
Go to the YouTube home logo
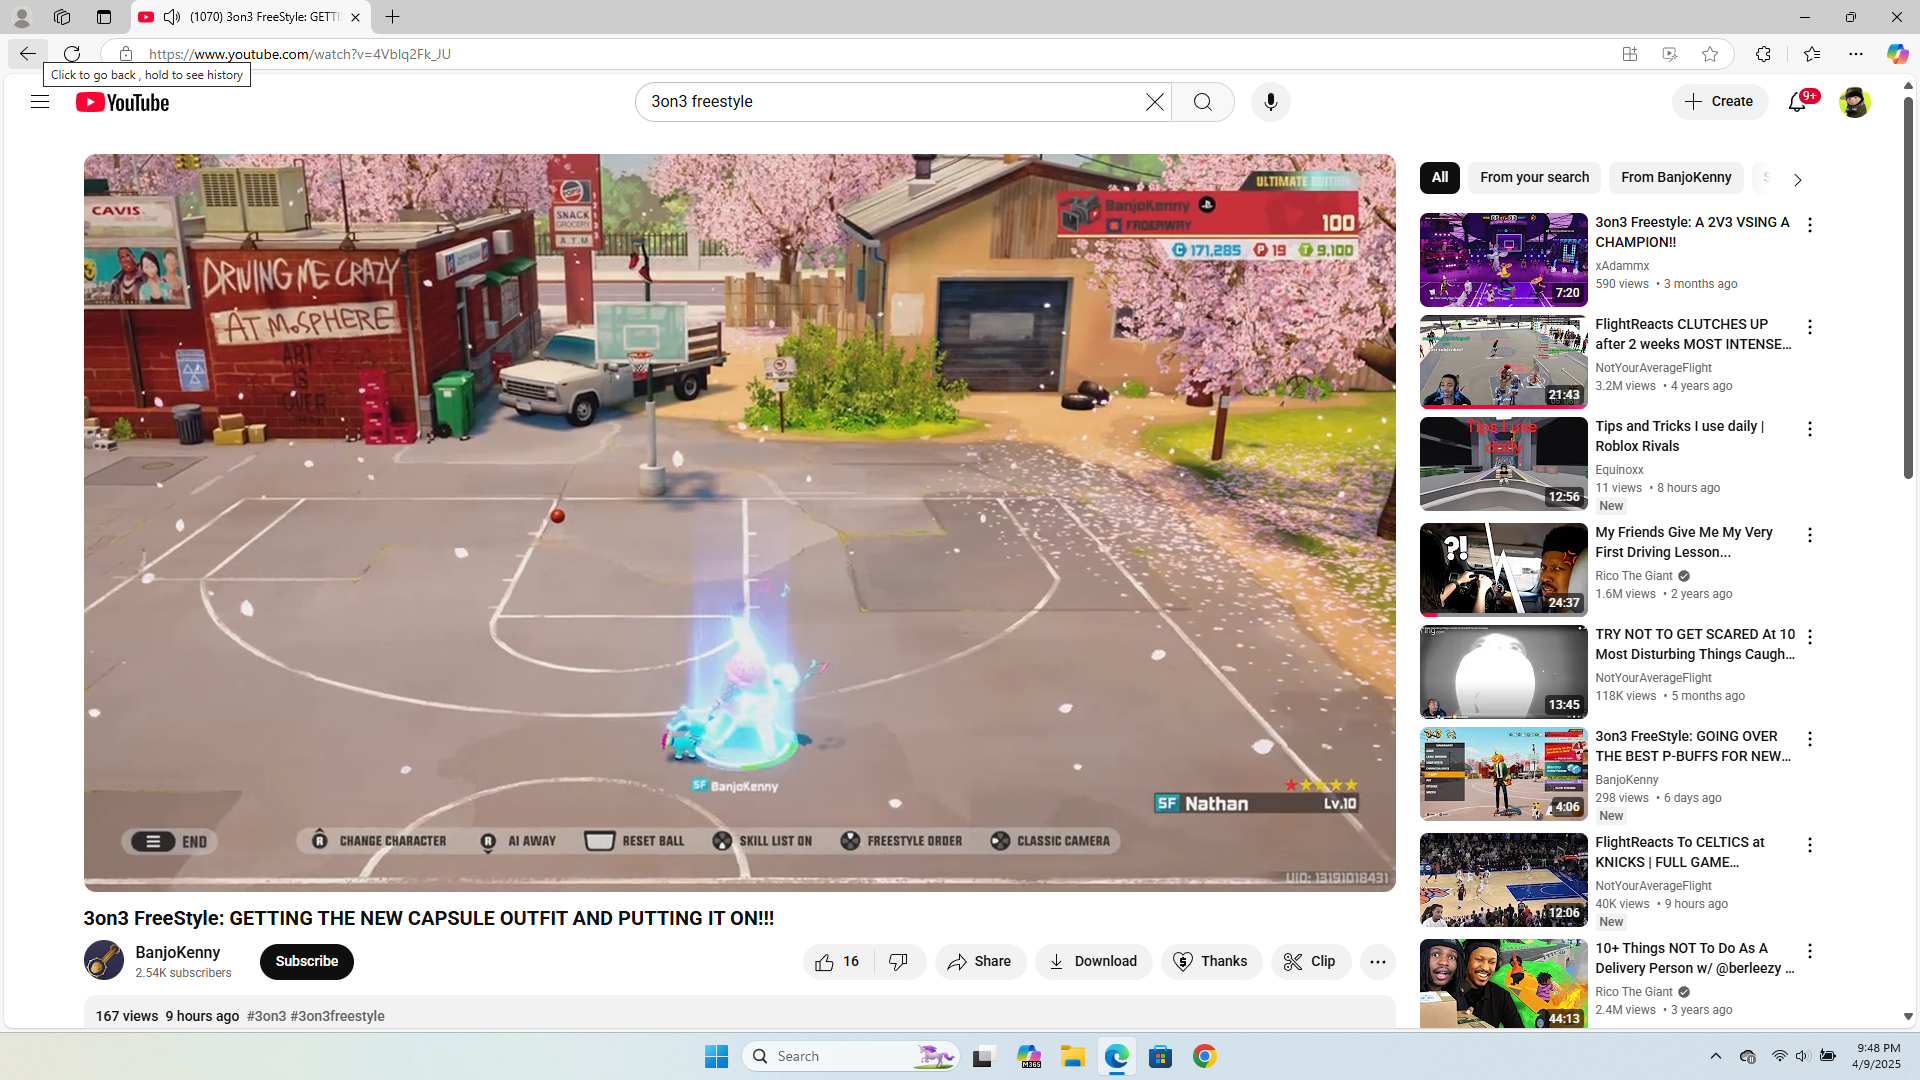tap(122, 102)
